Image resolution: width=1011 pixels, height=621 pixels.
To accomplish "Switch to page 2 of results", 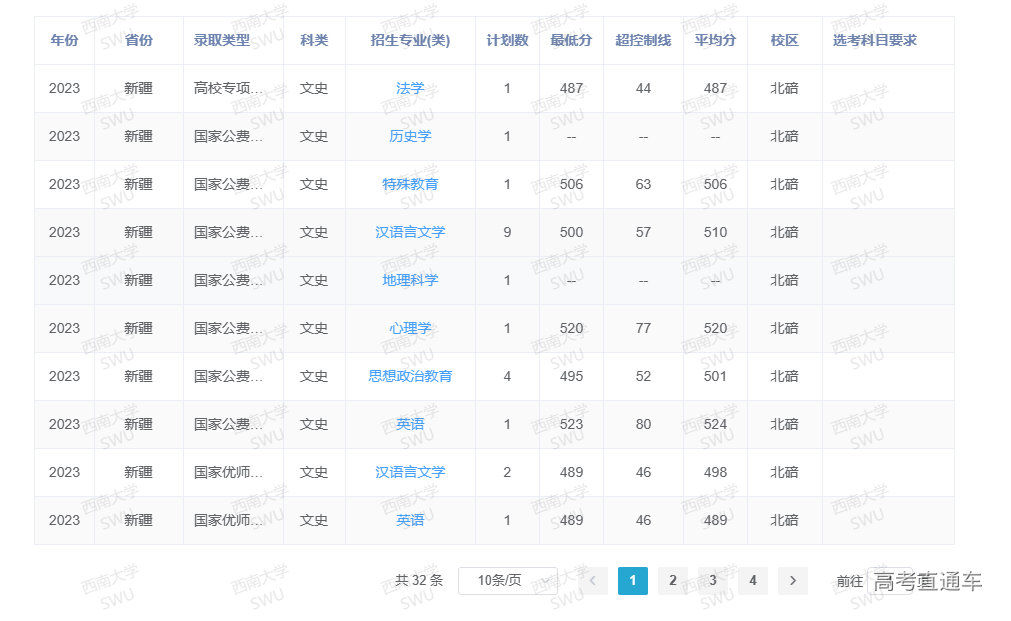I will click(x=673, y=581).
